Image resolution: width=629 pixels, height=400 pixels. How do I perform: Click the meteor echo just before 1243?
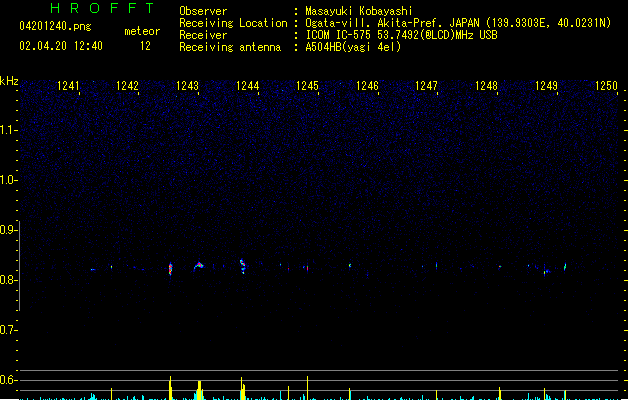pos(170,269)
